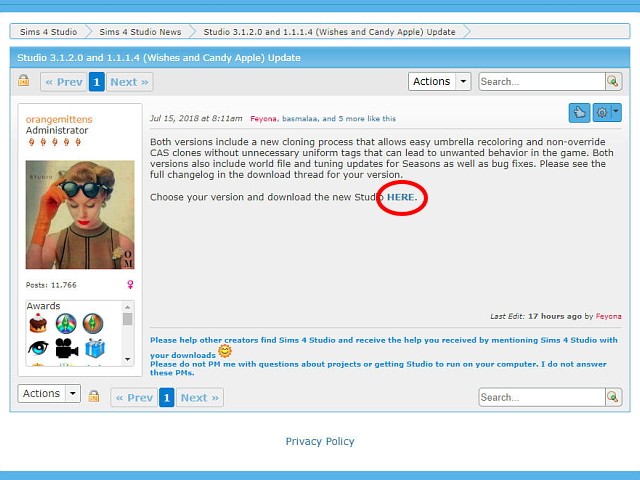Click the movie camera award icon
The height and width of the screenshot is (480, 640).
pyautogui.click(x=67, y=348)
